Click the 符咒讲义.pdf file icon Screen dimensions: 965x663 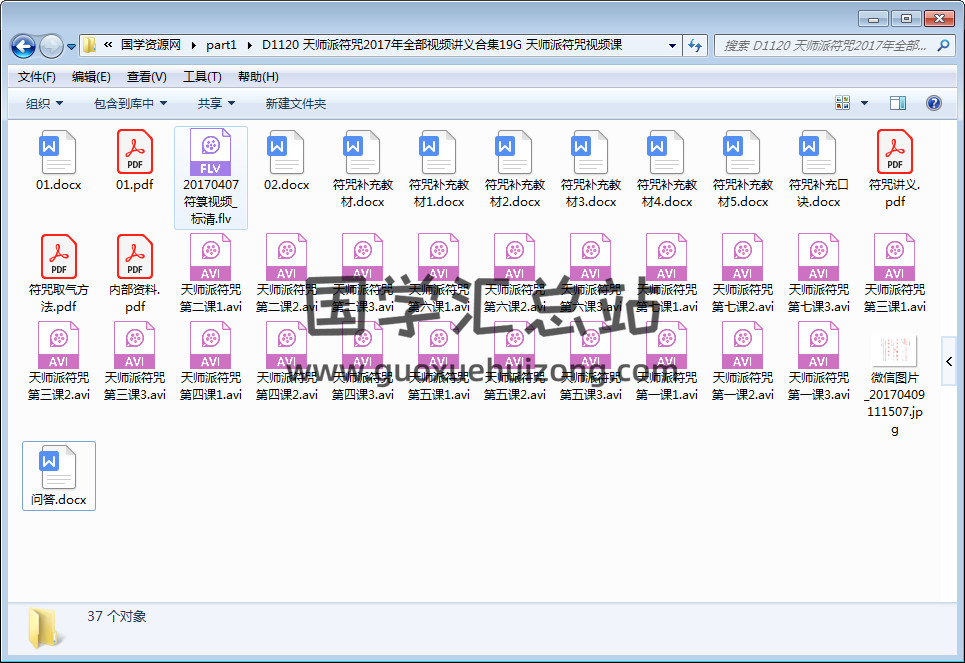pyautogui.click(x=894, y=153)
